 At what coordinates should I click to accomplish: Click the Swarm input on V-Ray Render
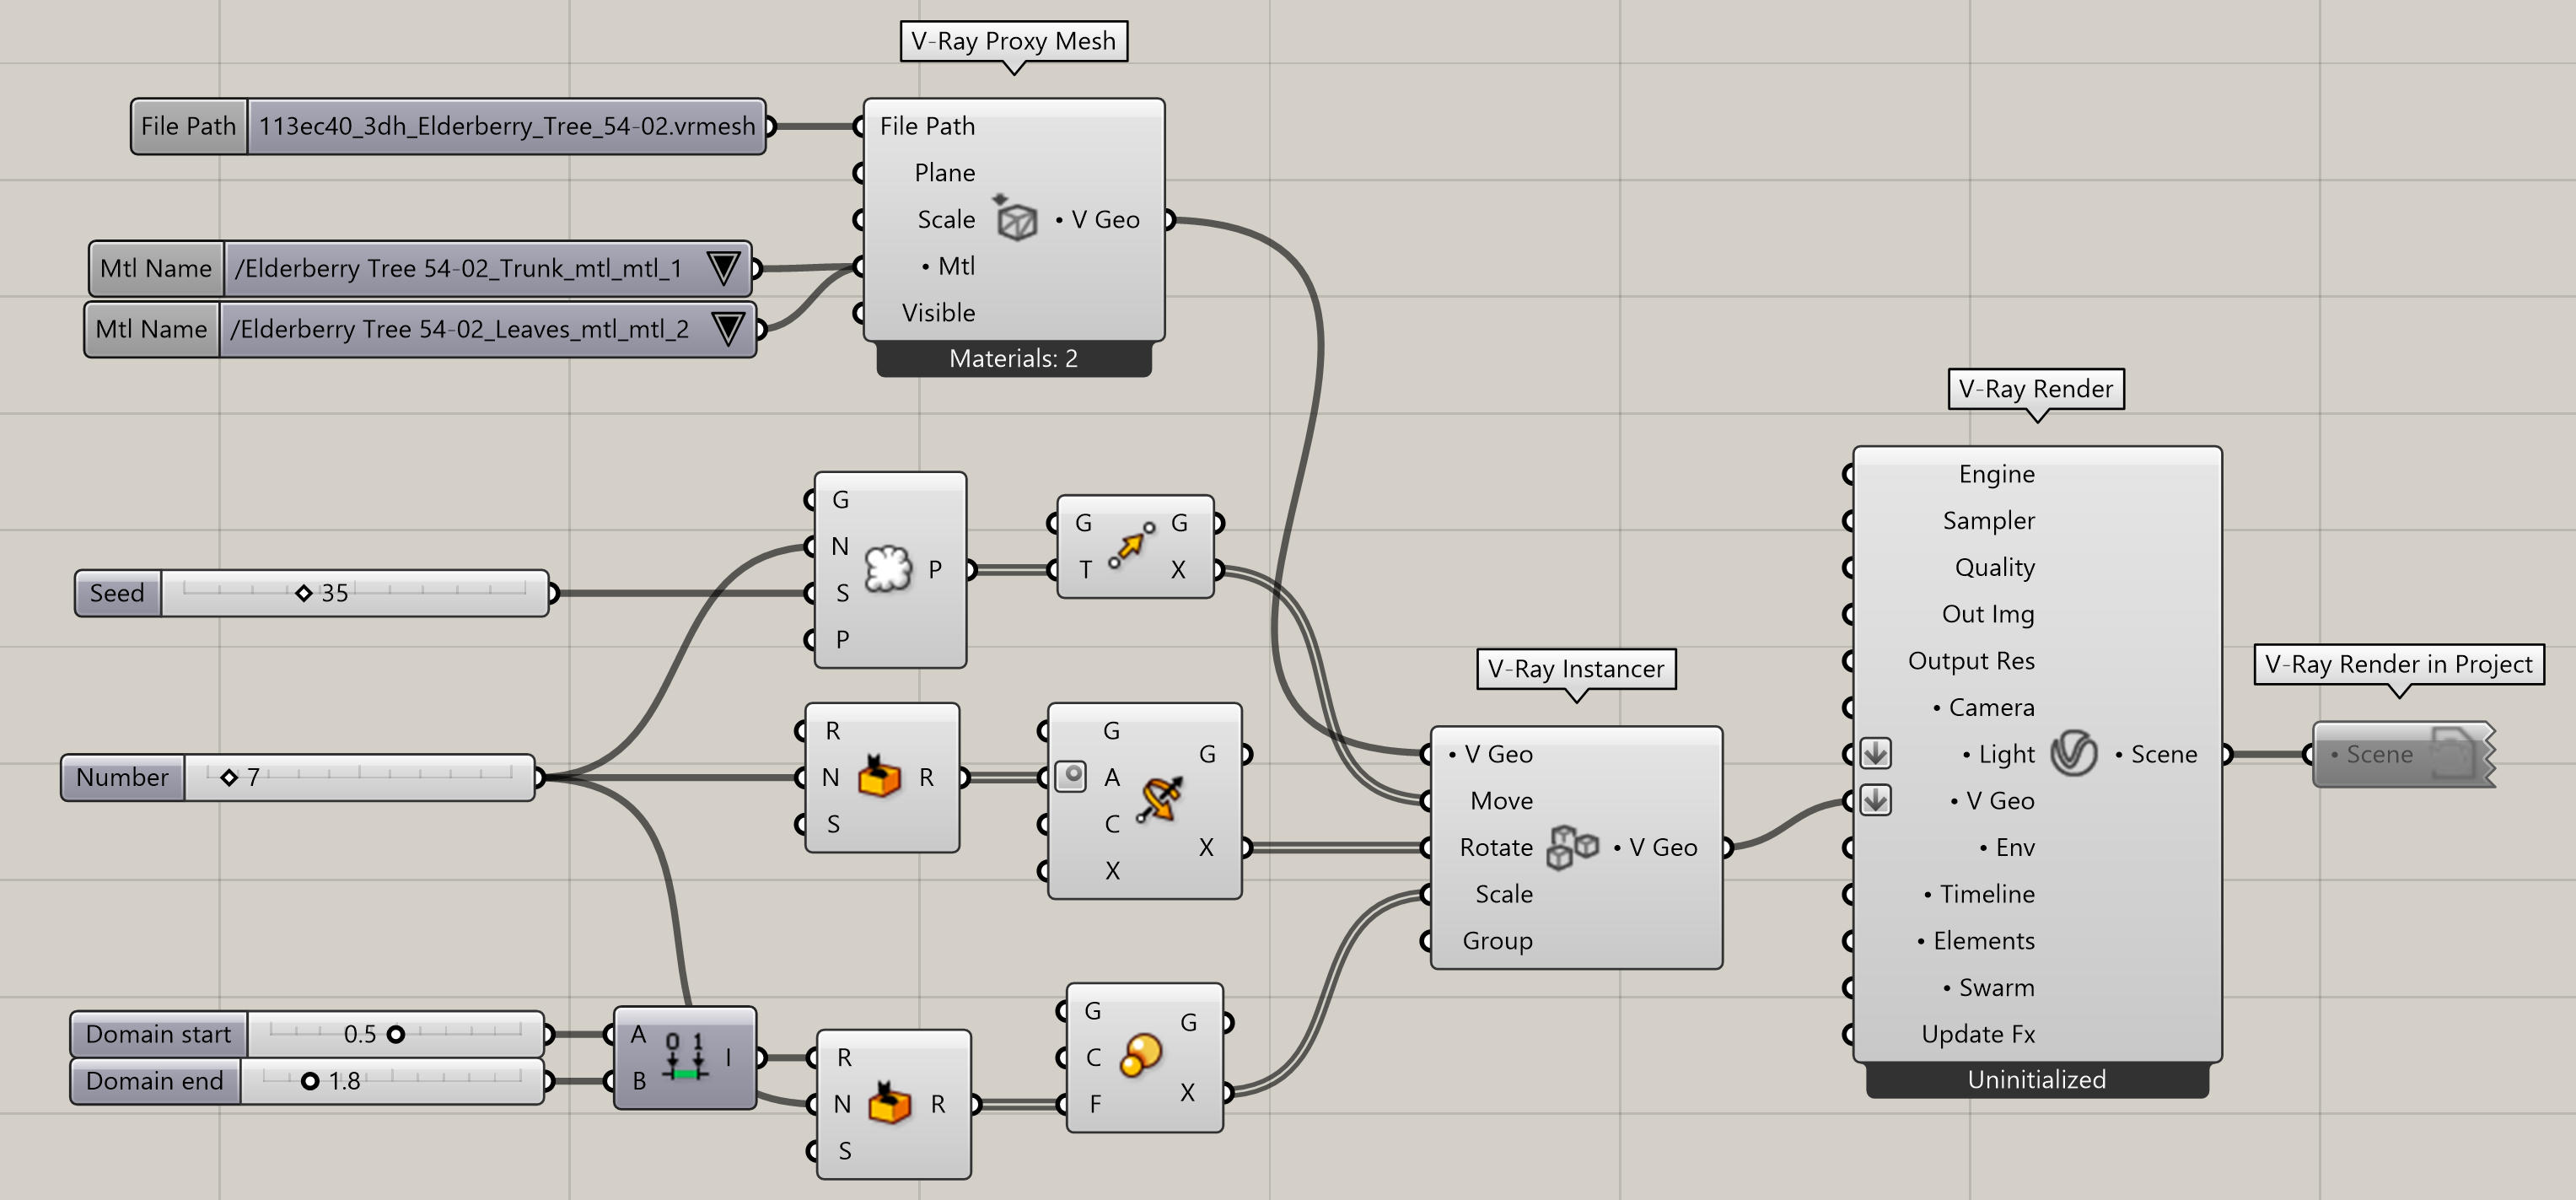(1988, 988)
